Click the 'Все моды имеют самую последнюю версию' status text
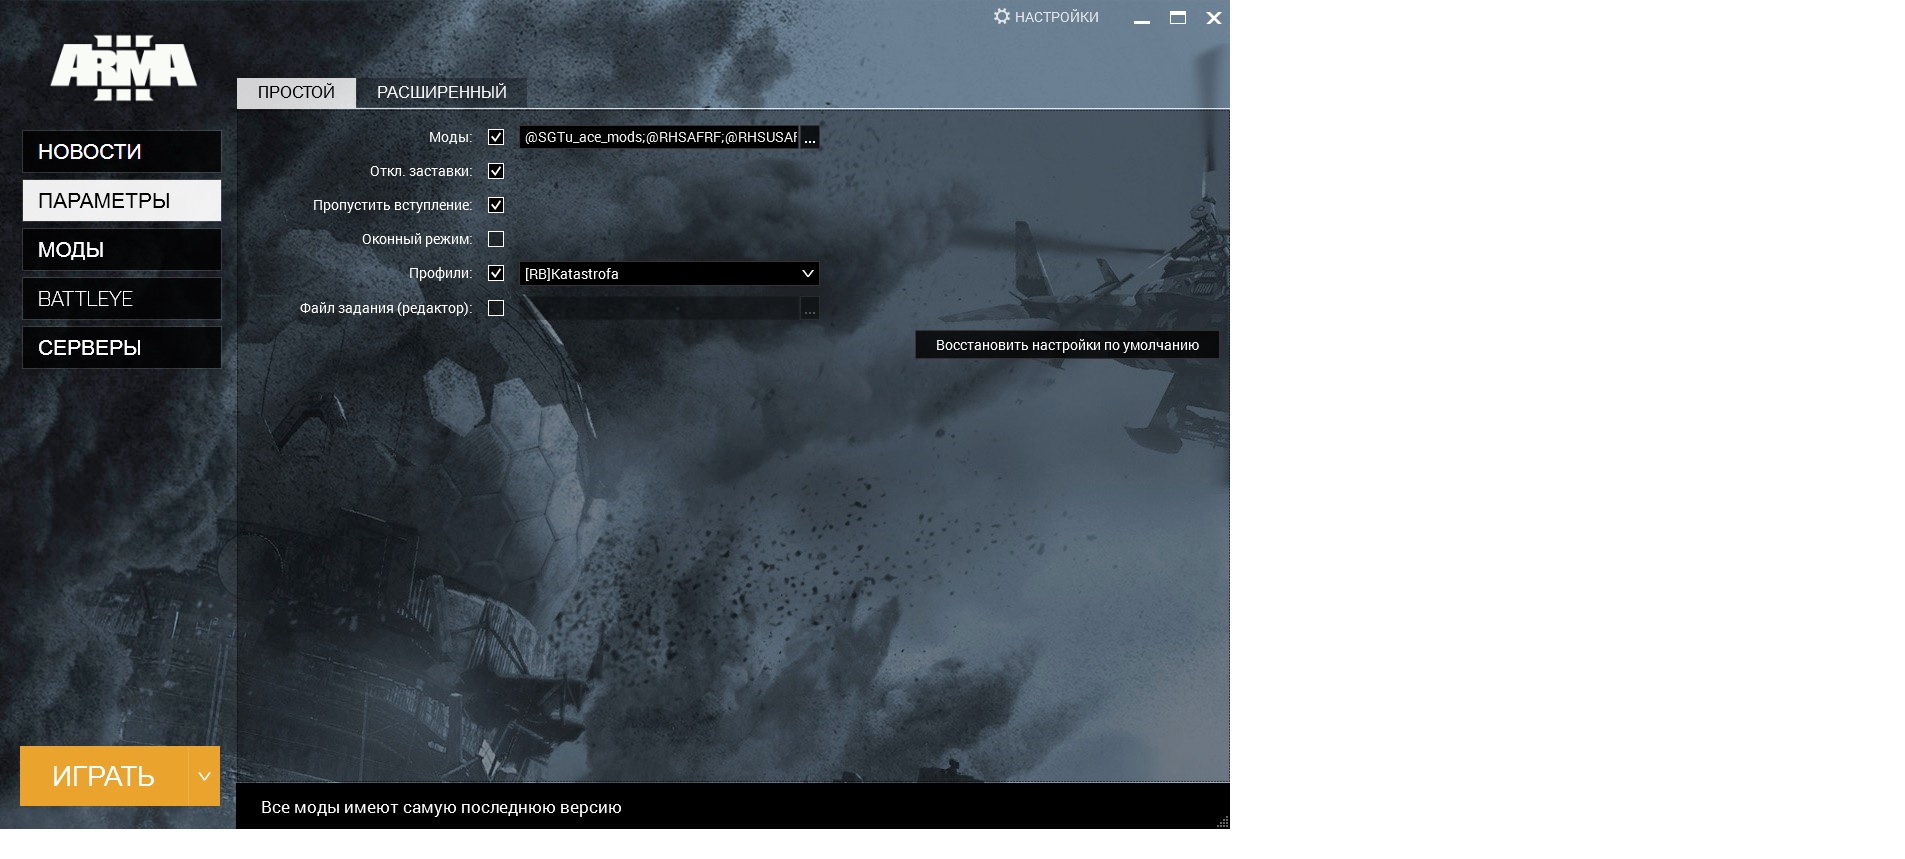1905x859 pixels. coord(441,807)
